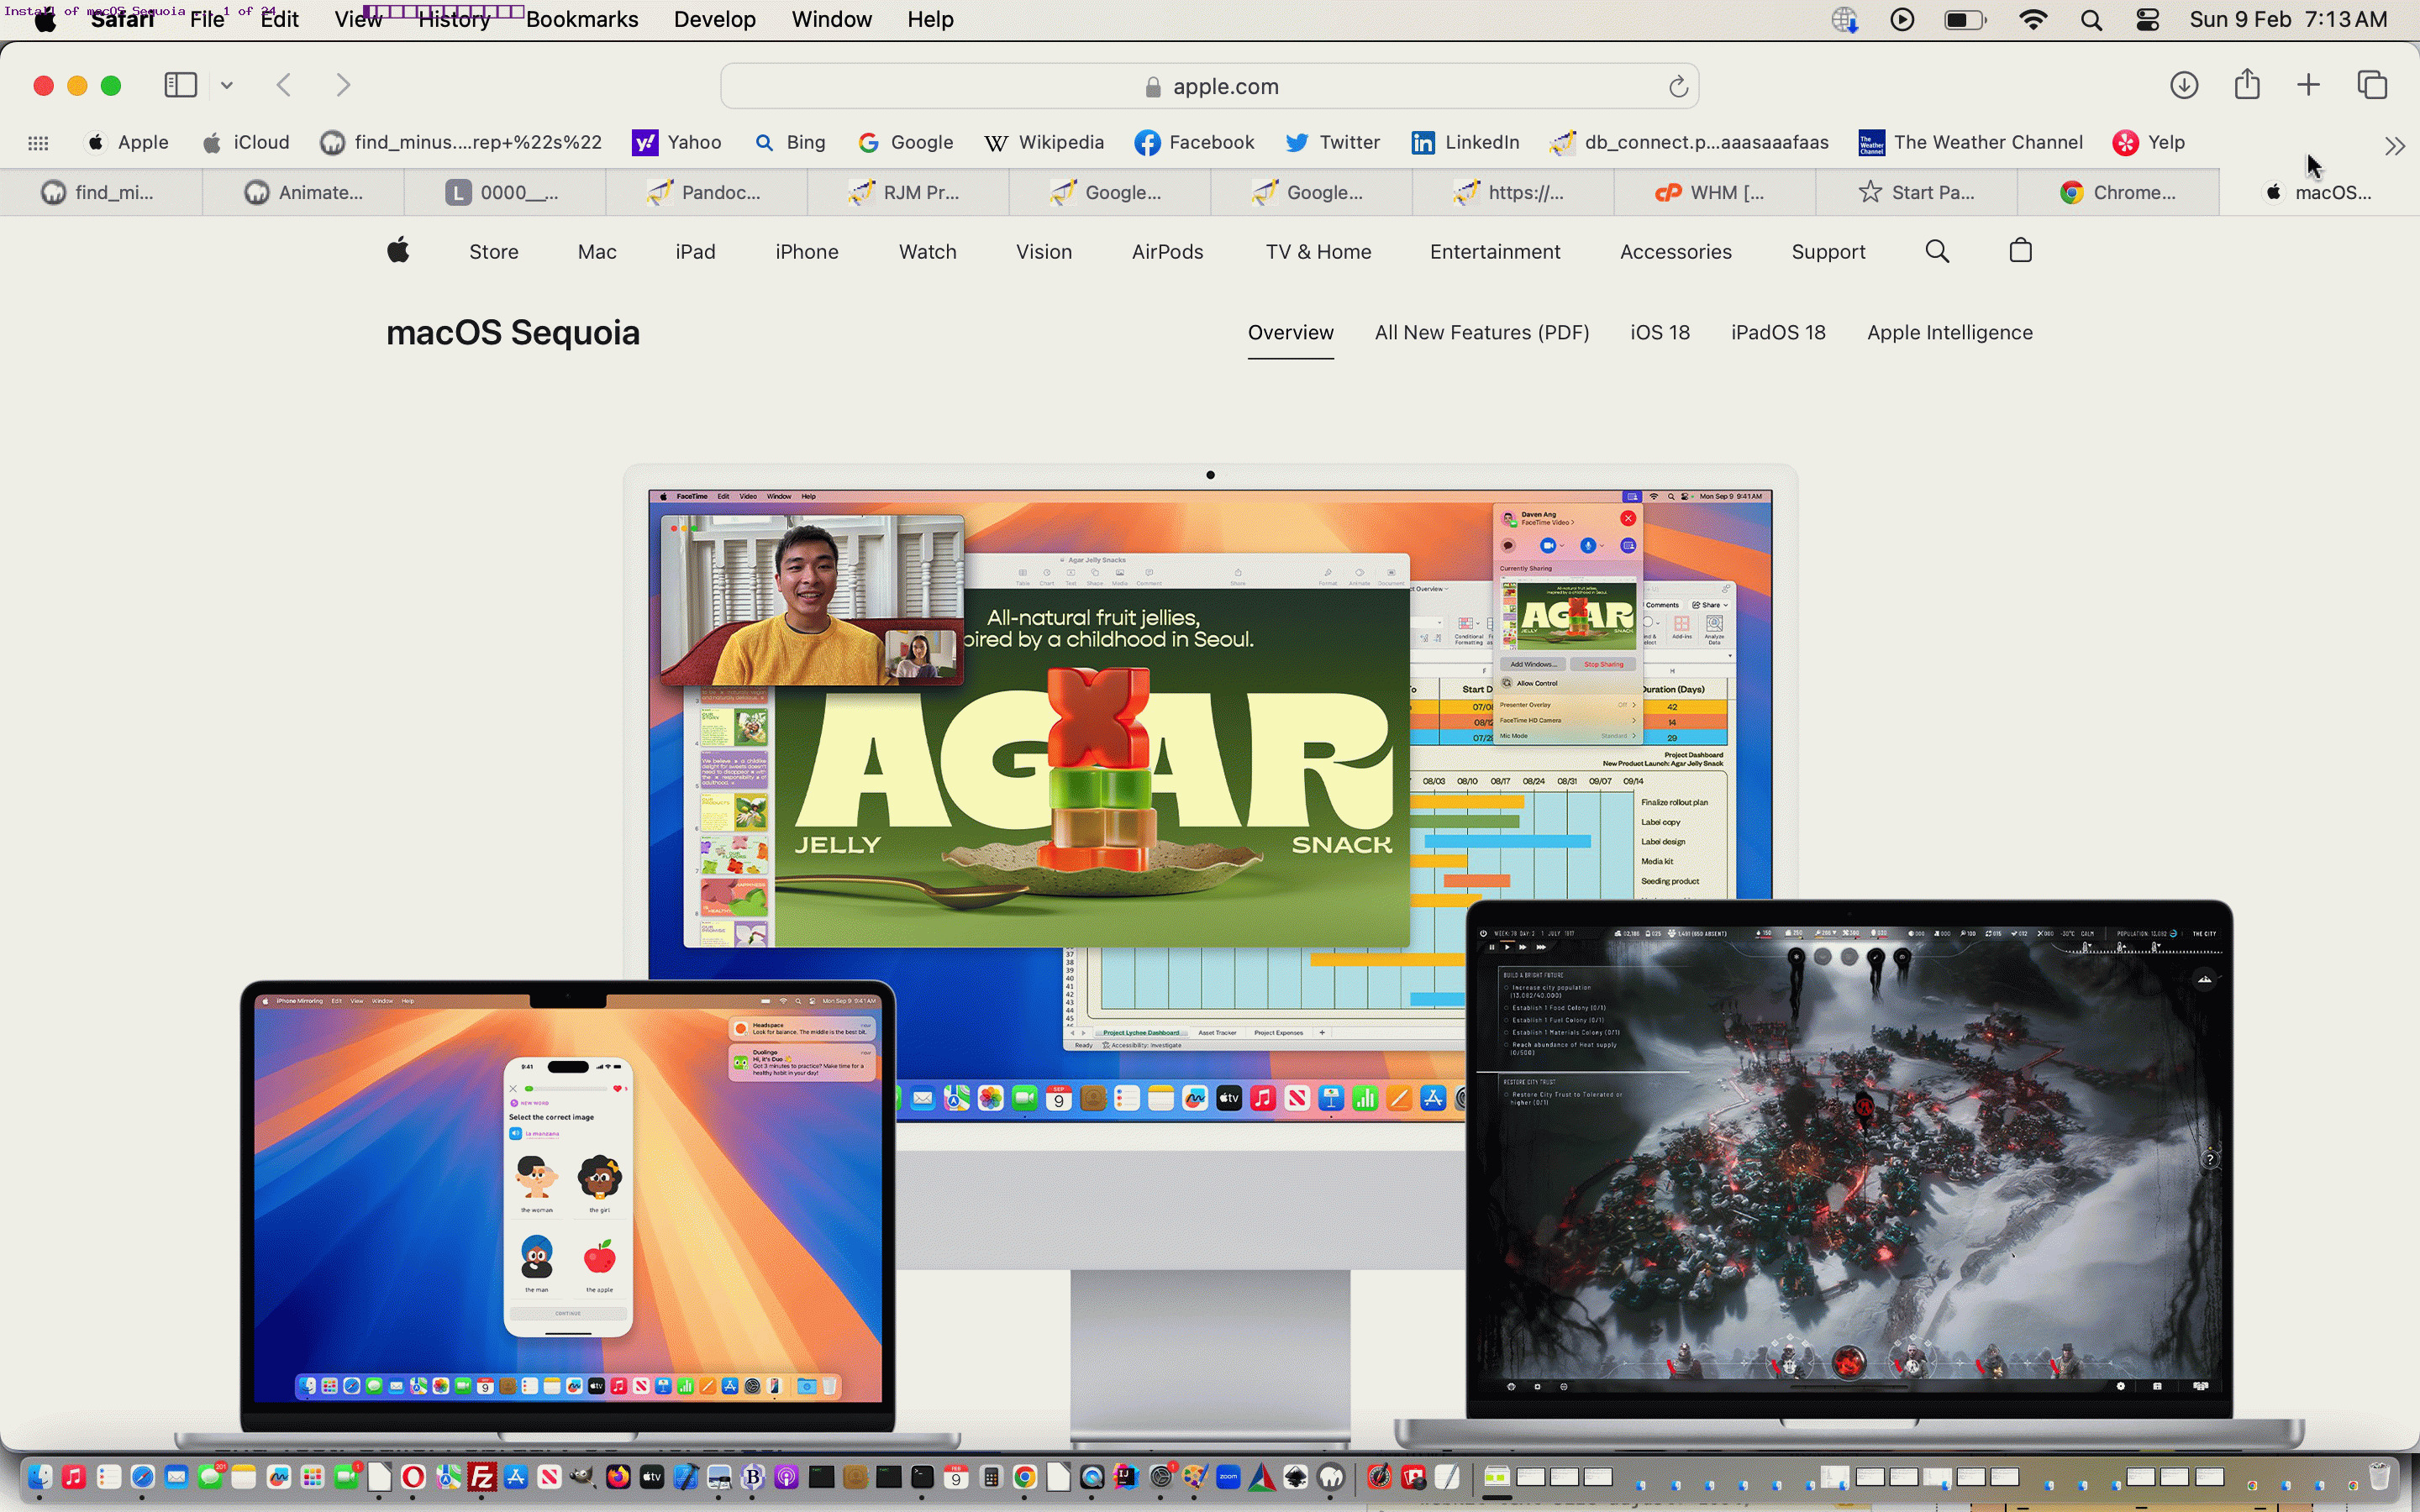Viewport: 2420px width, 1512px height.
Task: Show Safari downloads
Action: point(2184,85)
